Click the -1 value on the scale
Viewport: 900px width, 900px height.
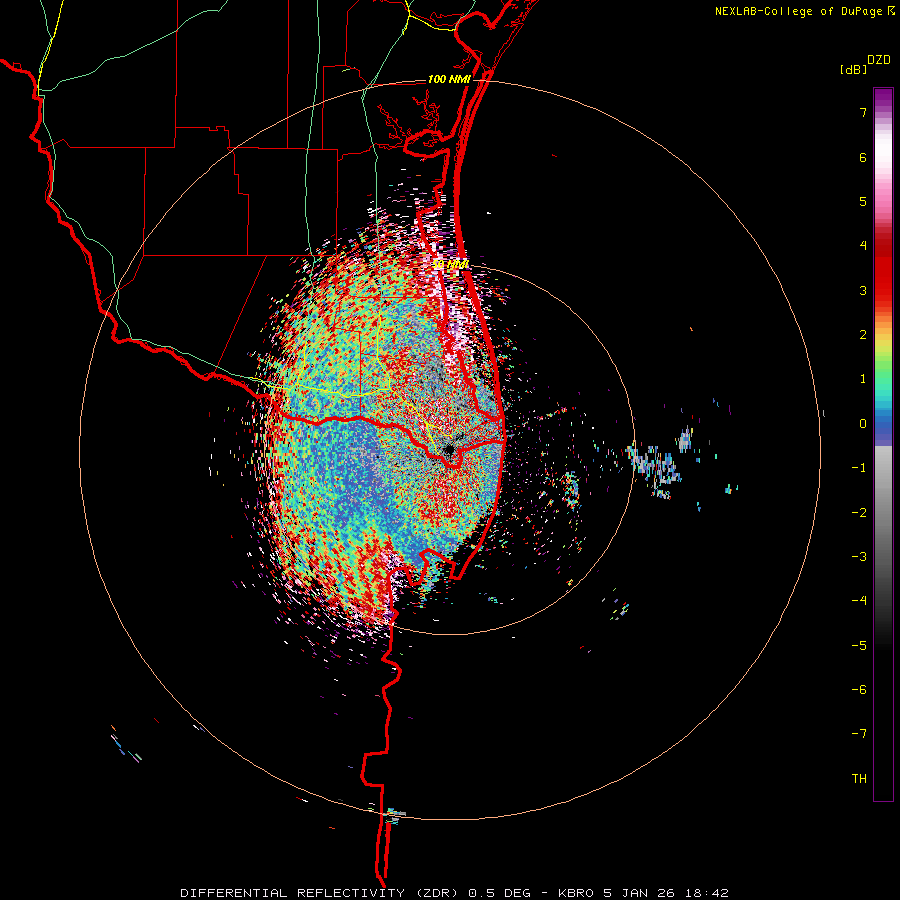(859, 468)
